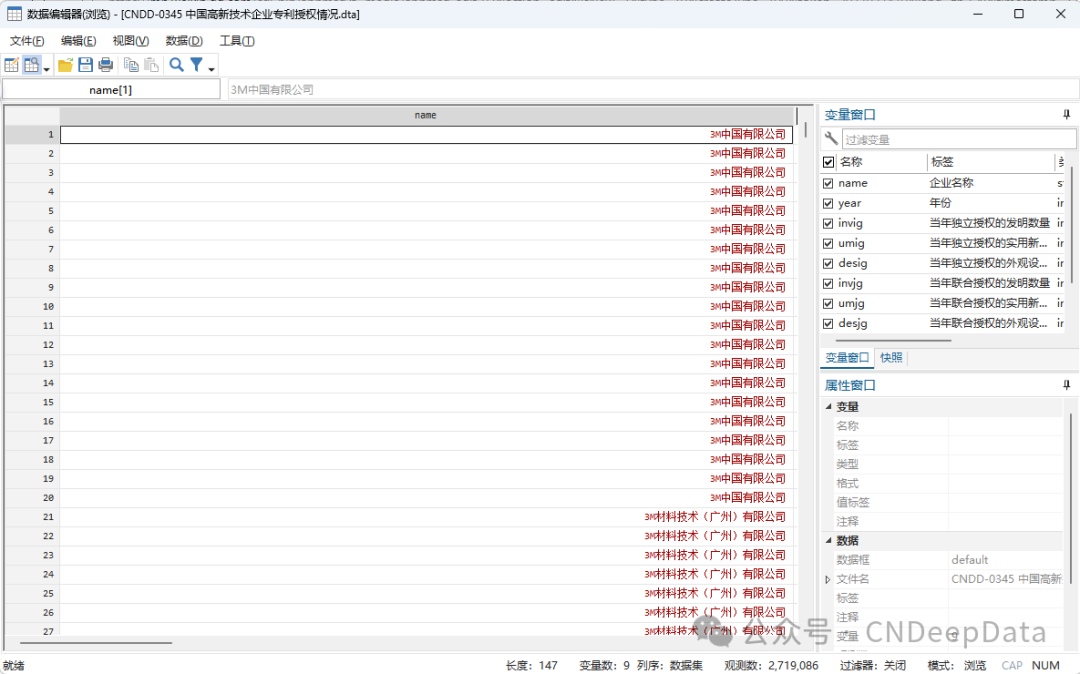The height and width of the screenshot is (674, 1080).
Task: Click the cell value box showing 3M中国有限公司
Action: point(652,89)
